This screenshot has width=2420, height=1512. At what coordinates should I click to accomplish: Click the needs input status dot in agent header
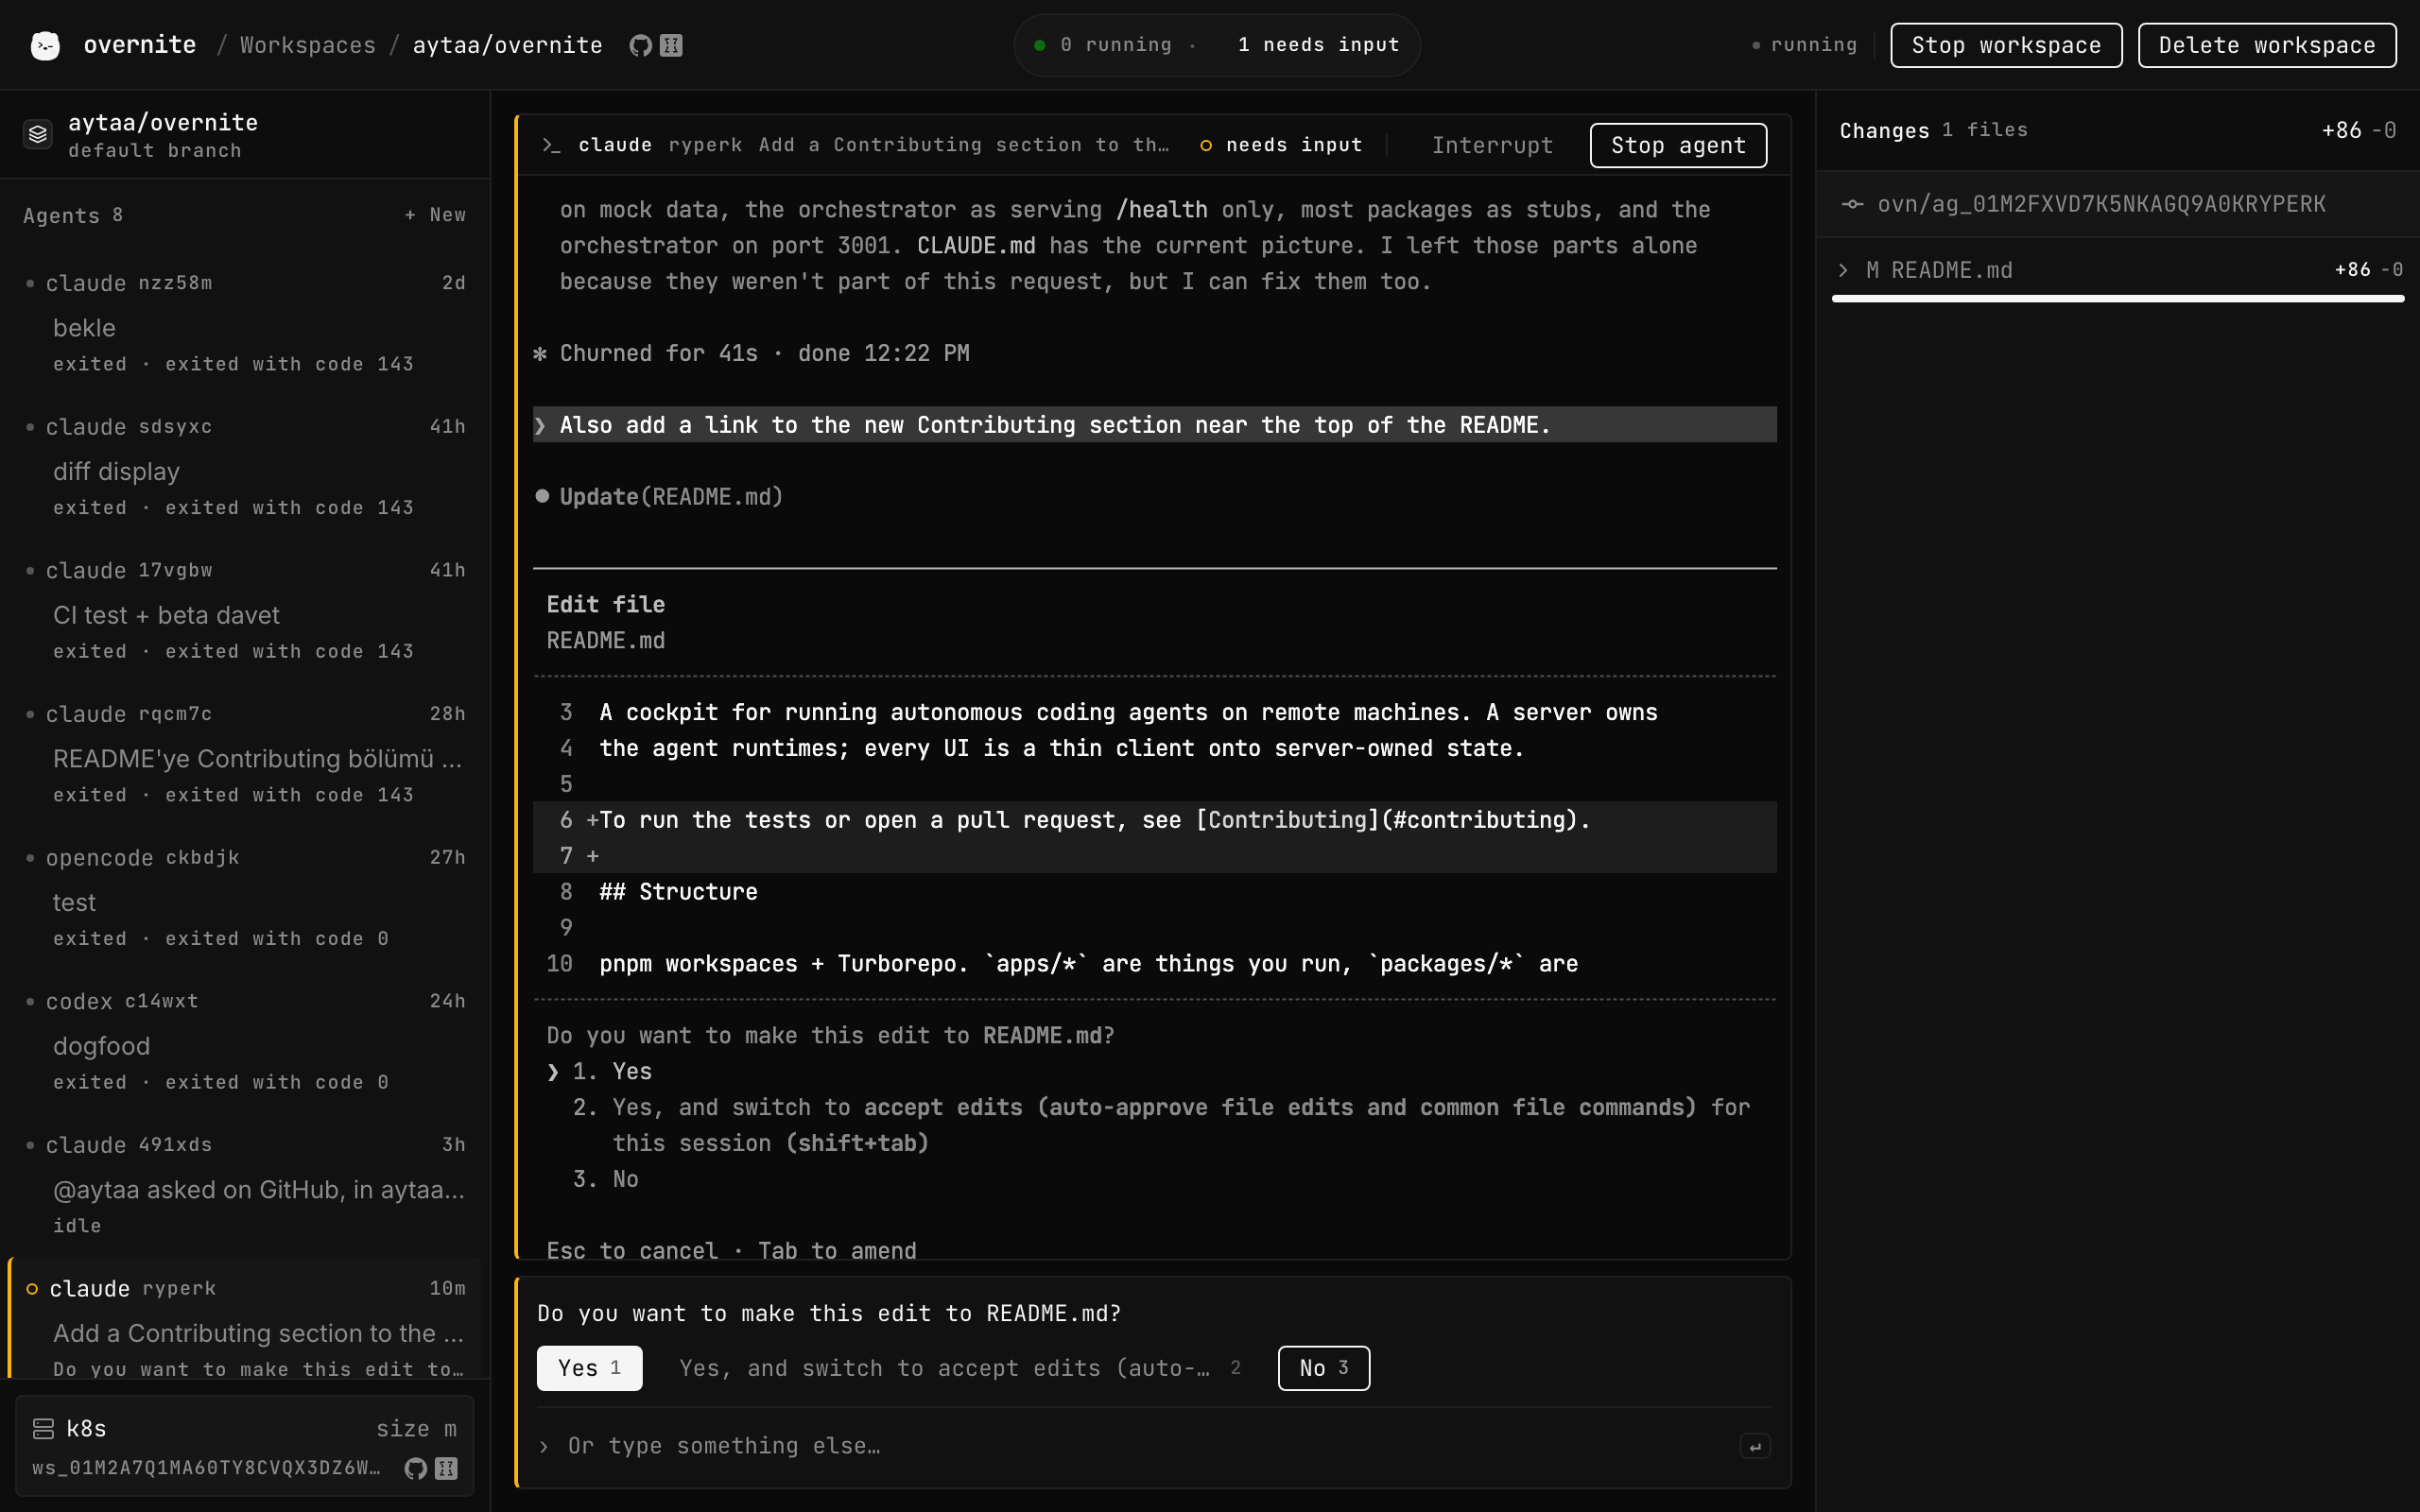pos(1206,146)
